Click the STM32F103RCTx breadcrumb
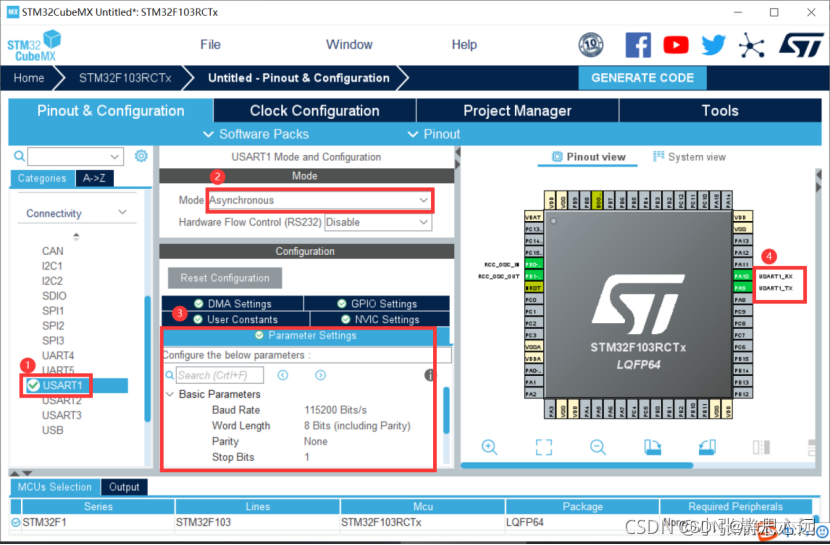 click(125, 78)
